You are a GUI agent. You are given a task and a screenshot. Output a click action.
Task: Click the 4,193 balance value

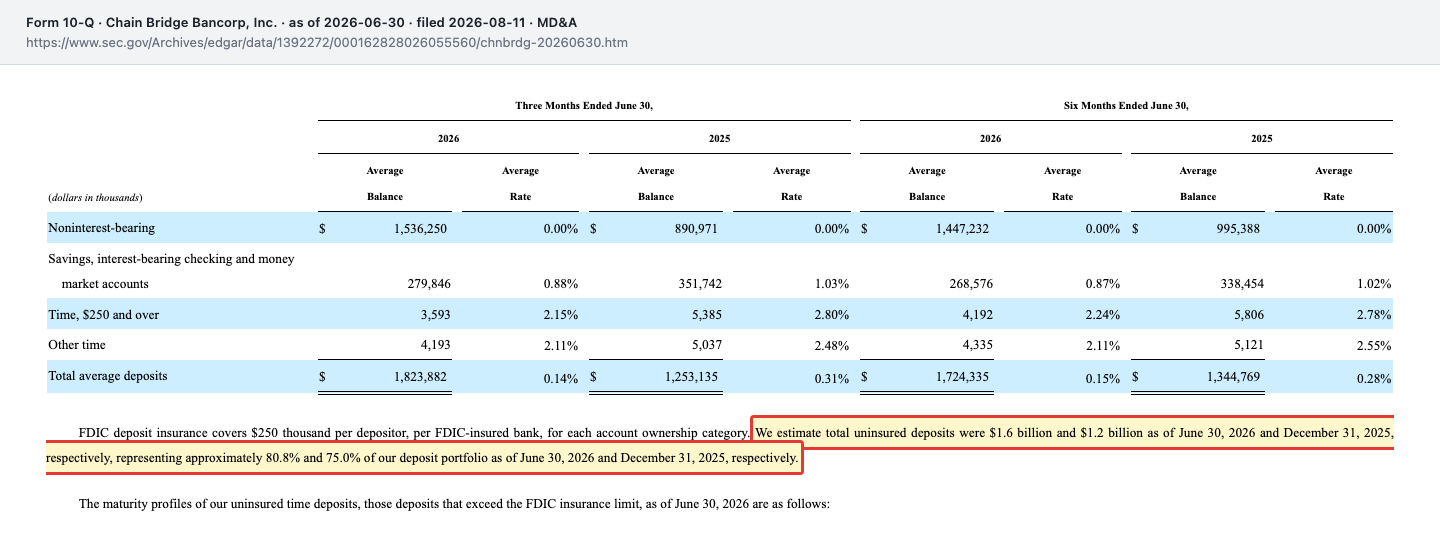coord(435,345)
